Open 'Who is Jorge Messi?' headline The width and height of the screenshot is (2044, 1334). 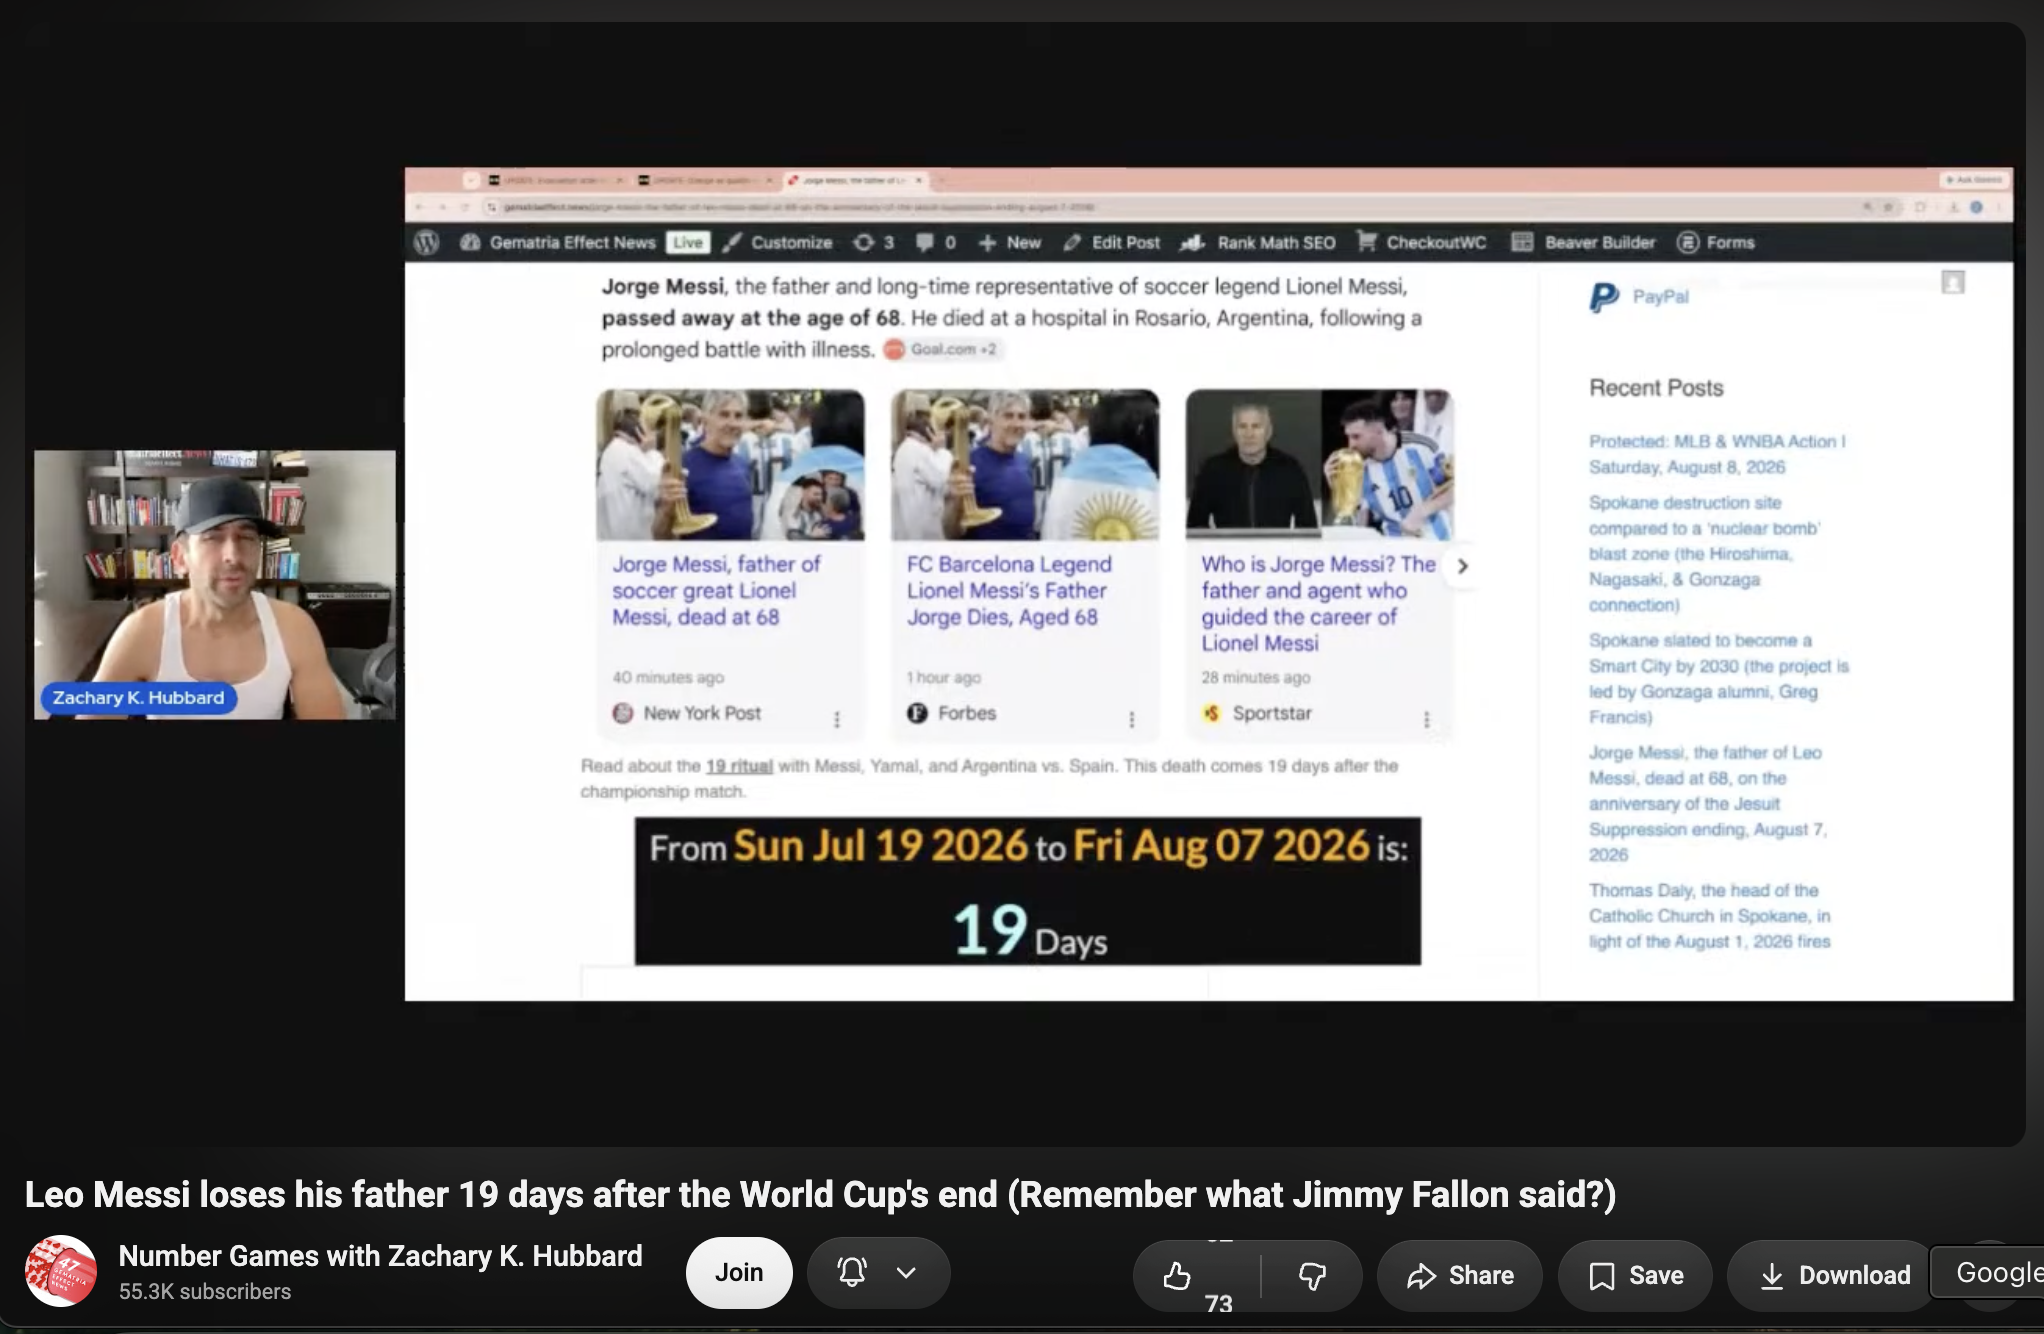click(x=1318, y=603)
